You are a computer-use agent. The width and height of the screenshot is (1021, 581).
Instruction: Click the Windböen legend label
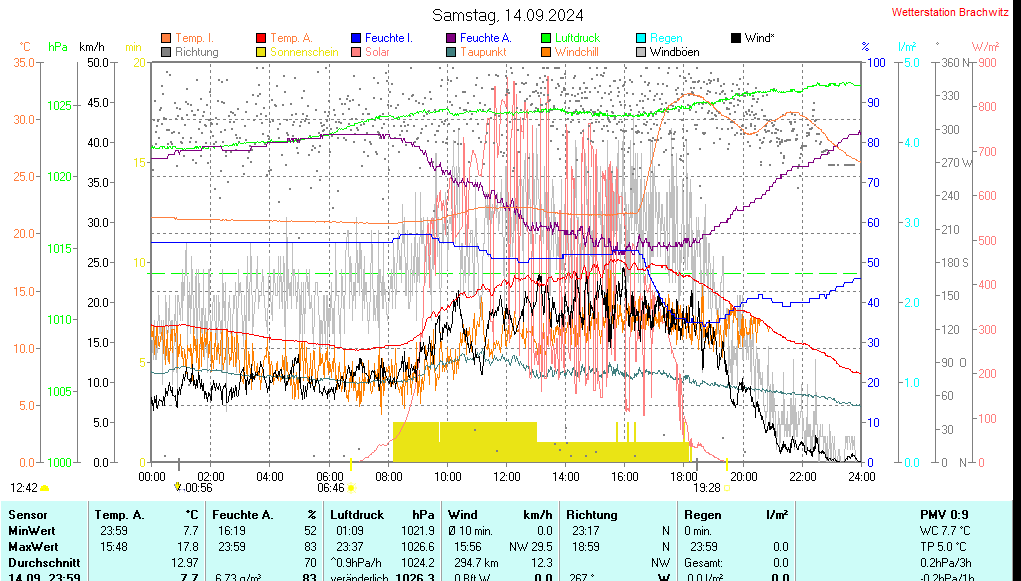[x=674, y=51]
